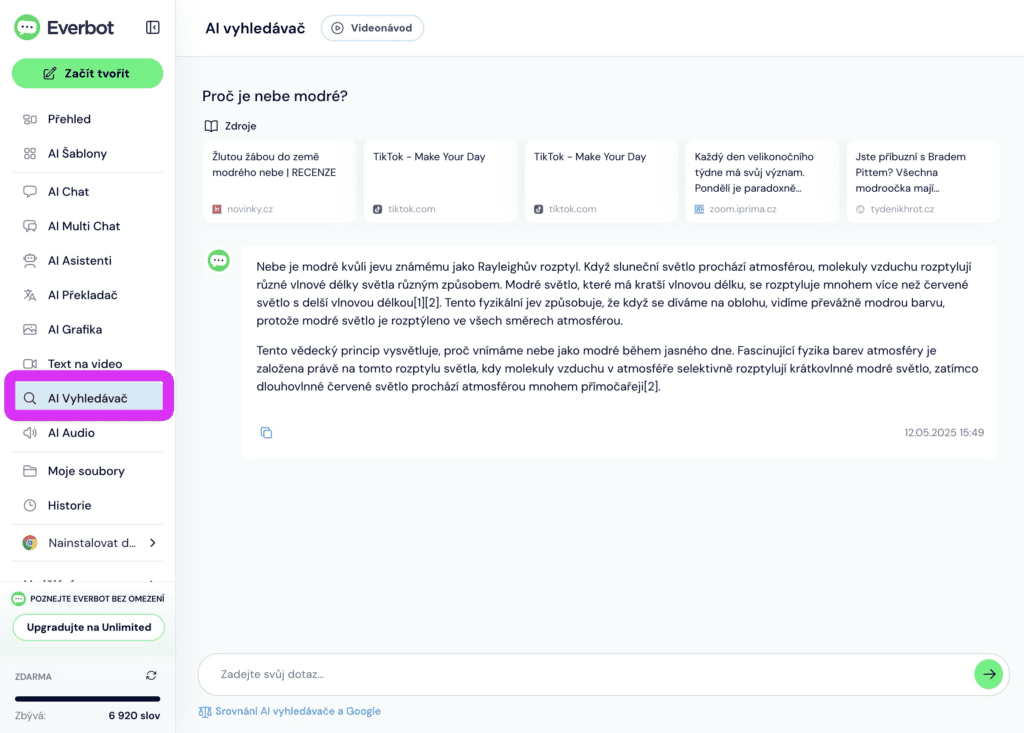Expand the Nainstalovat d... chevron
The image size is (1024, 733).
point(153,543)
